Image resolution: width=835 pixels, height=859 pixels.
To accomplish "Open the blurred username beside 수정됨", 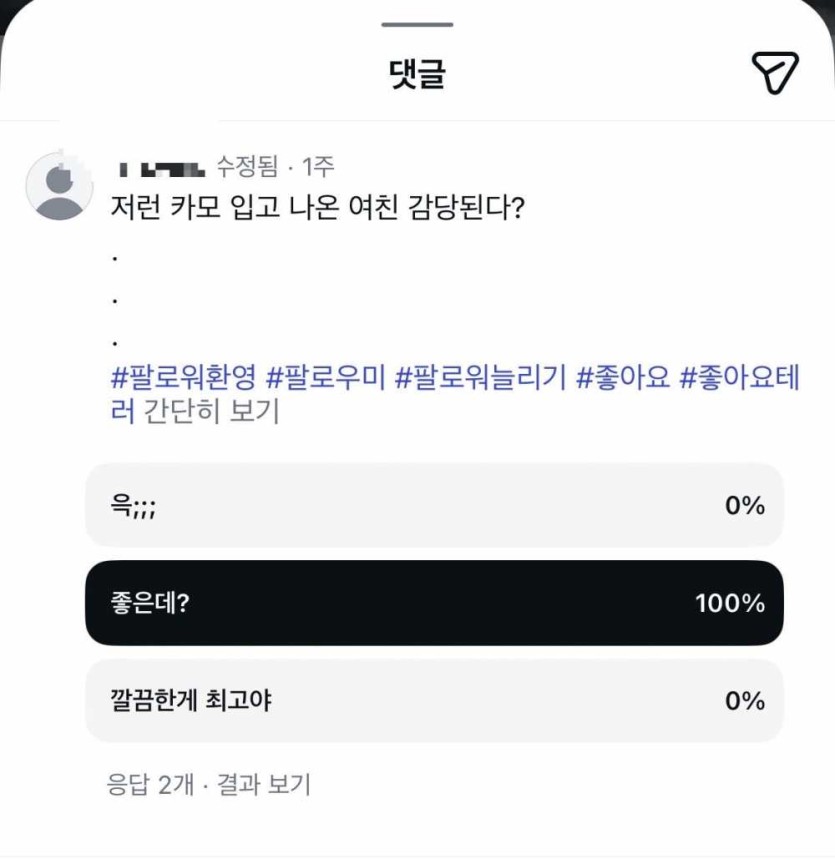I will [x=160, y=166].
